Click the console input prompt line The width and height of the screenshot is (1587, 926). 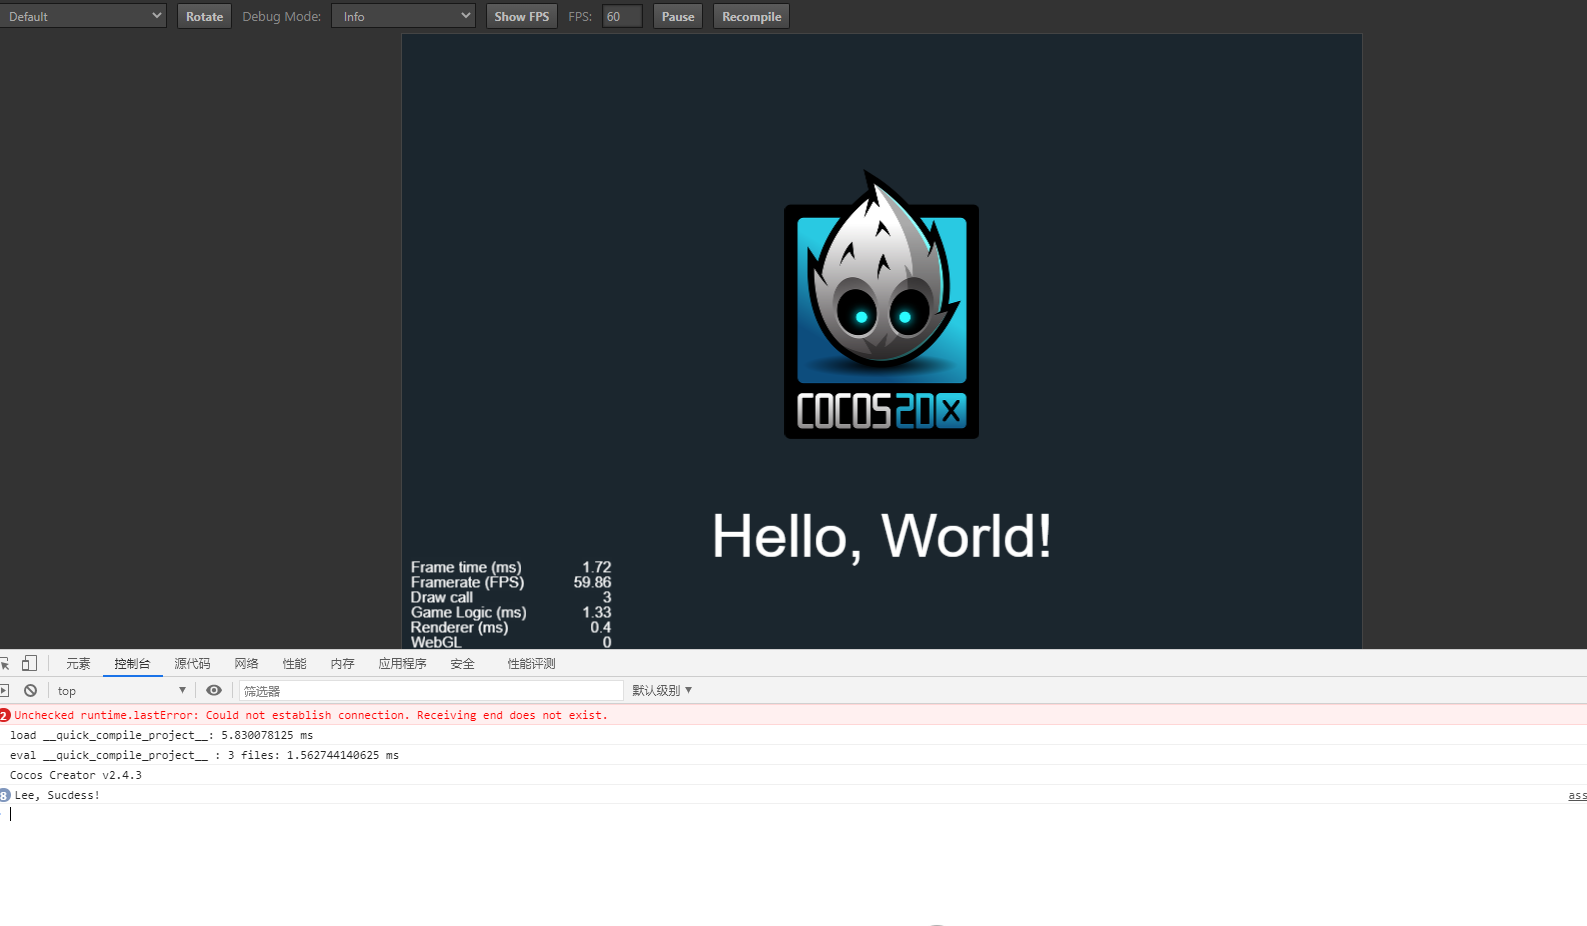[x=793, y=814]
